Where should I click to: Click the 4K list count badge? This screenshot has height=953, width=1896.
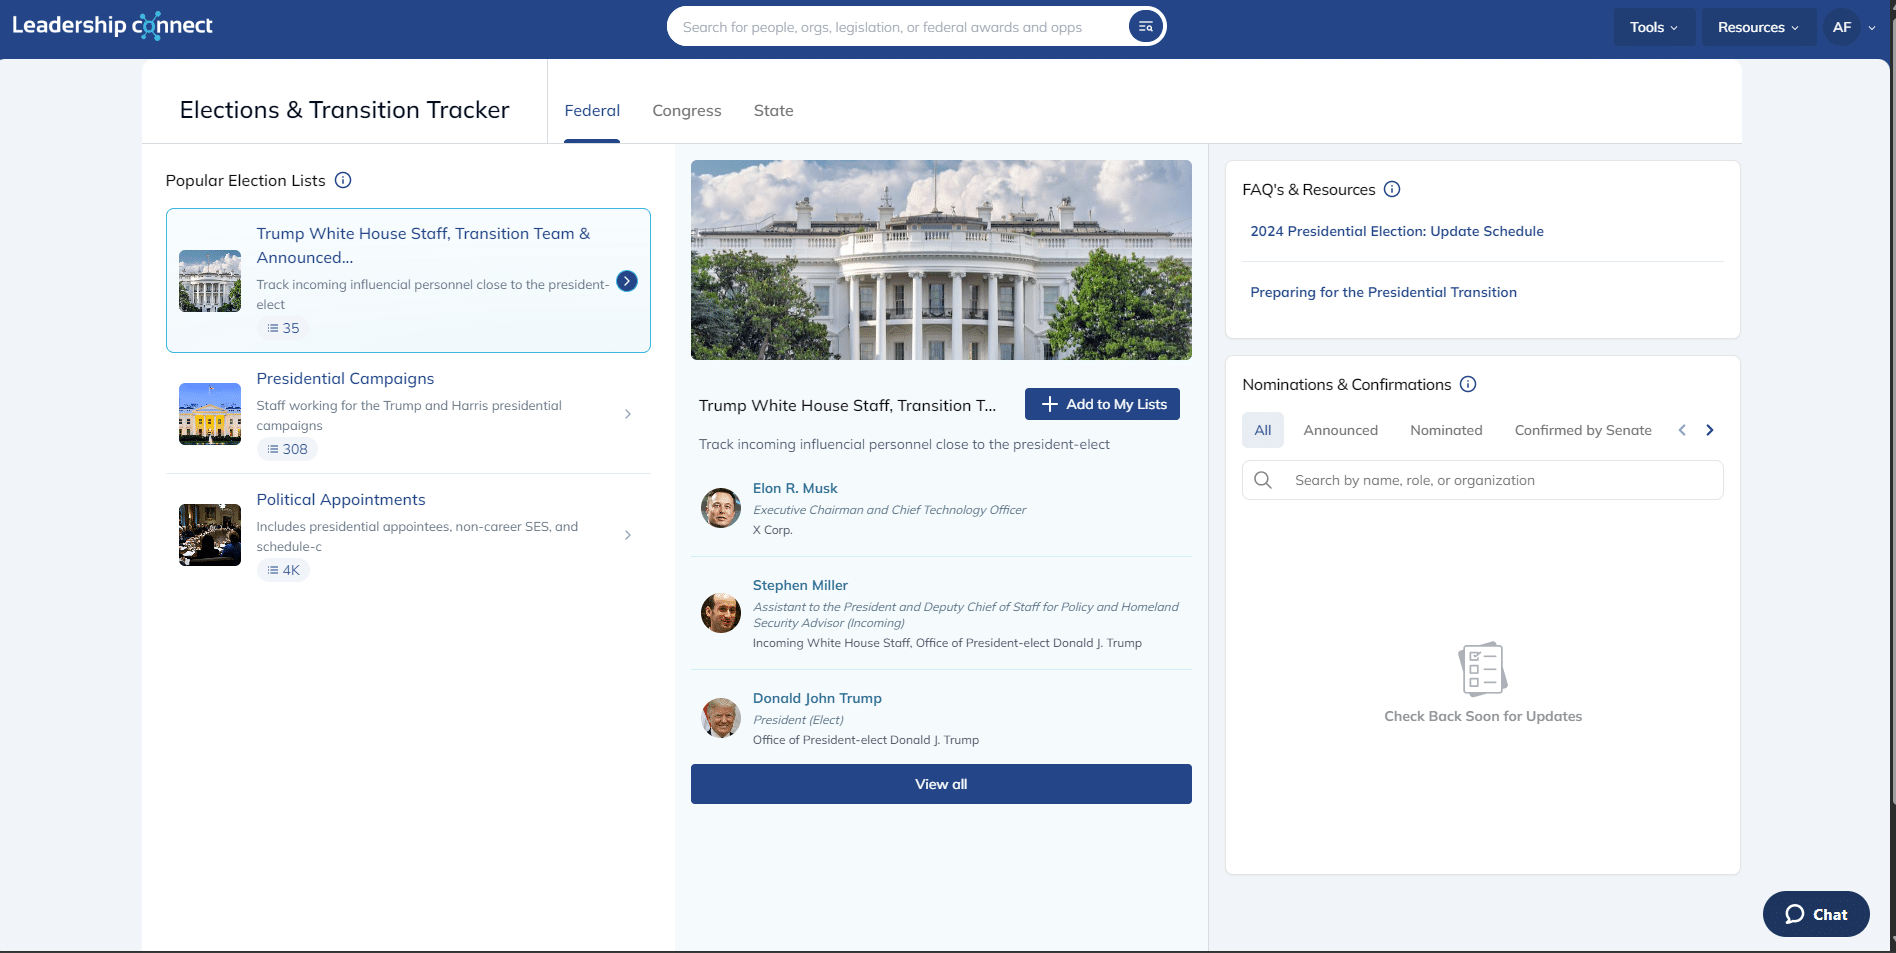tap(283, 570)
